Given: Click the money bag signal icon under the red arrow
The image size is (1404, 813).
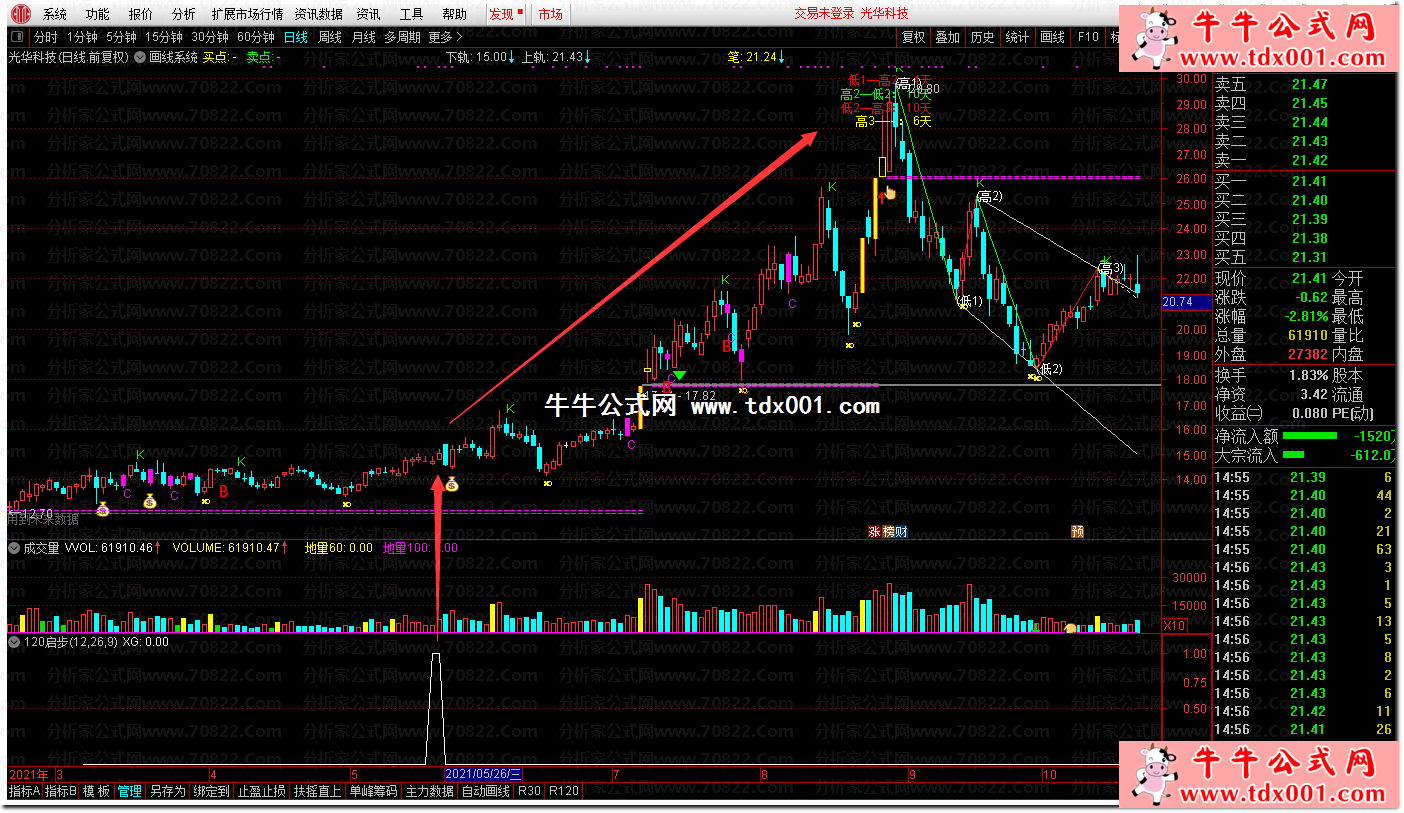Looking at the screenshot, I should 451,485.
